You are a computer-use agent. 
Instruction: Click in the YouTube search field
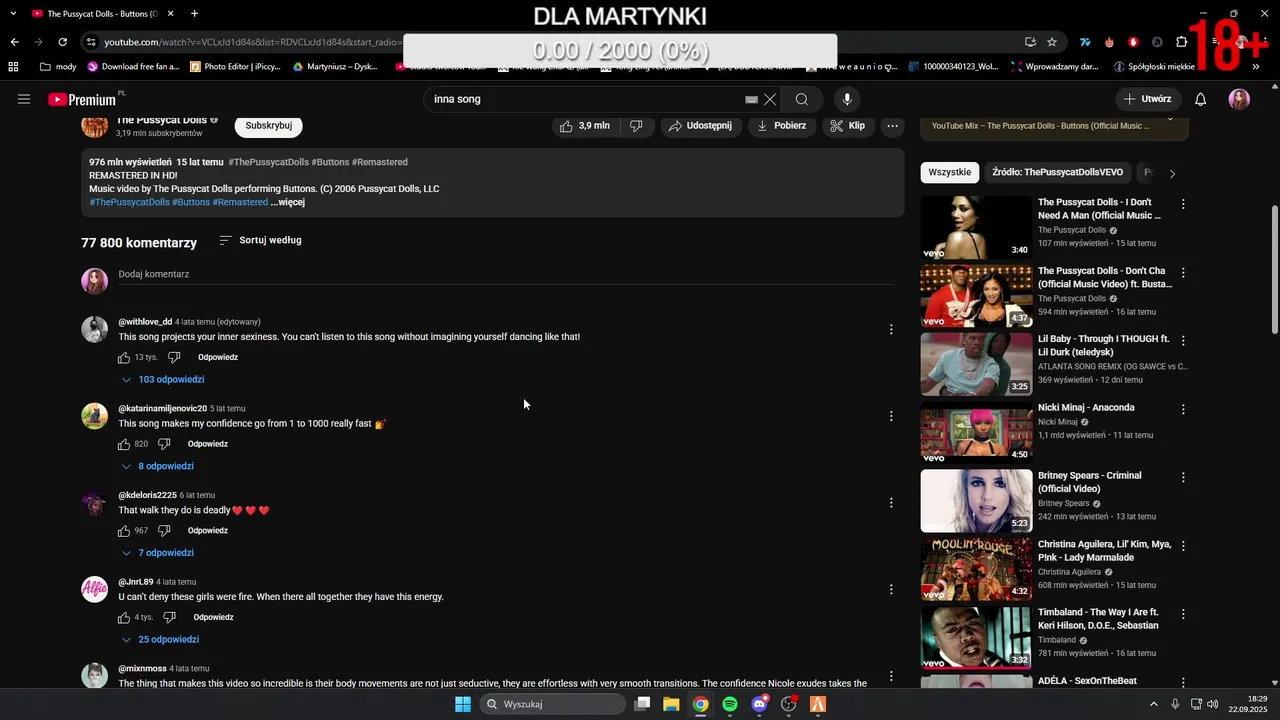point(585,99)
